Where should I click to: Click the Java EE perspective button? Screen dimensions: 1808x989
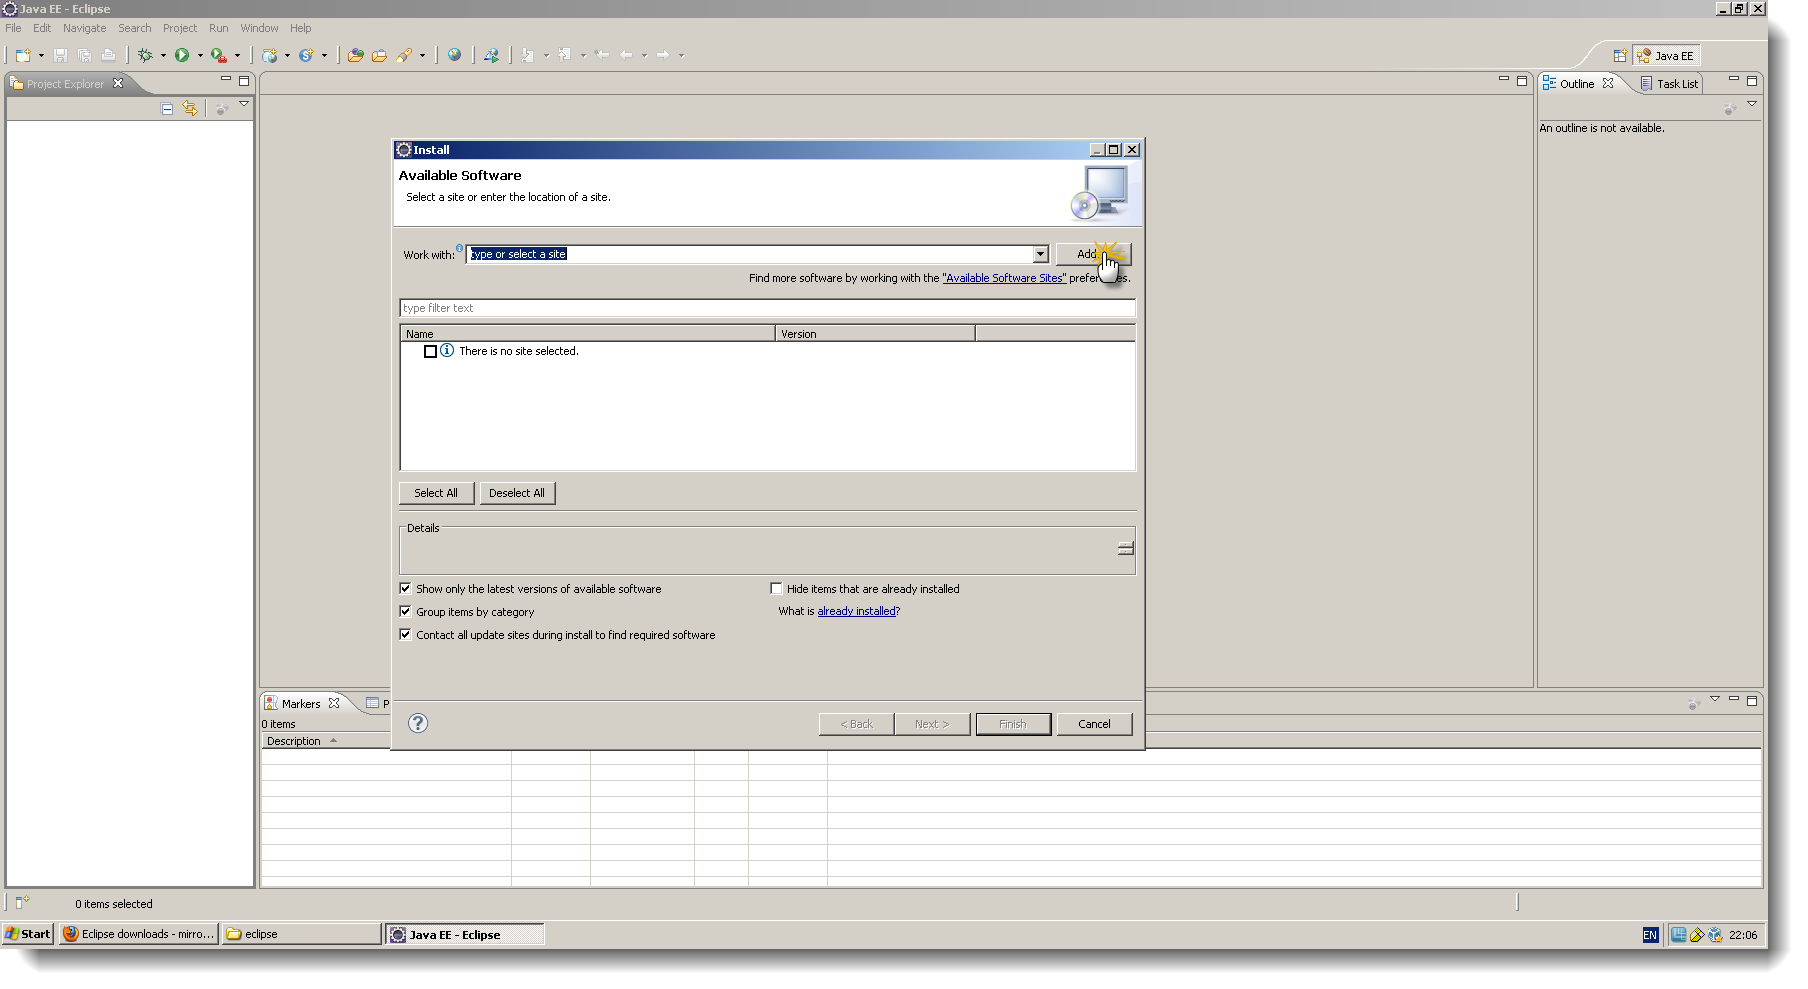click(x=1666, y=56)
